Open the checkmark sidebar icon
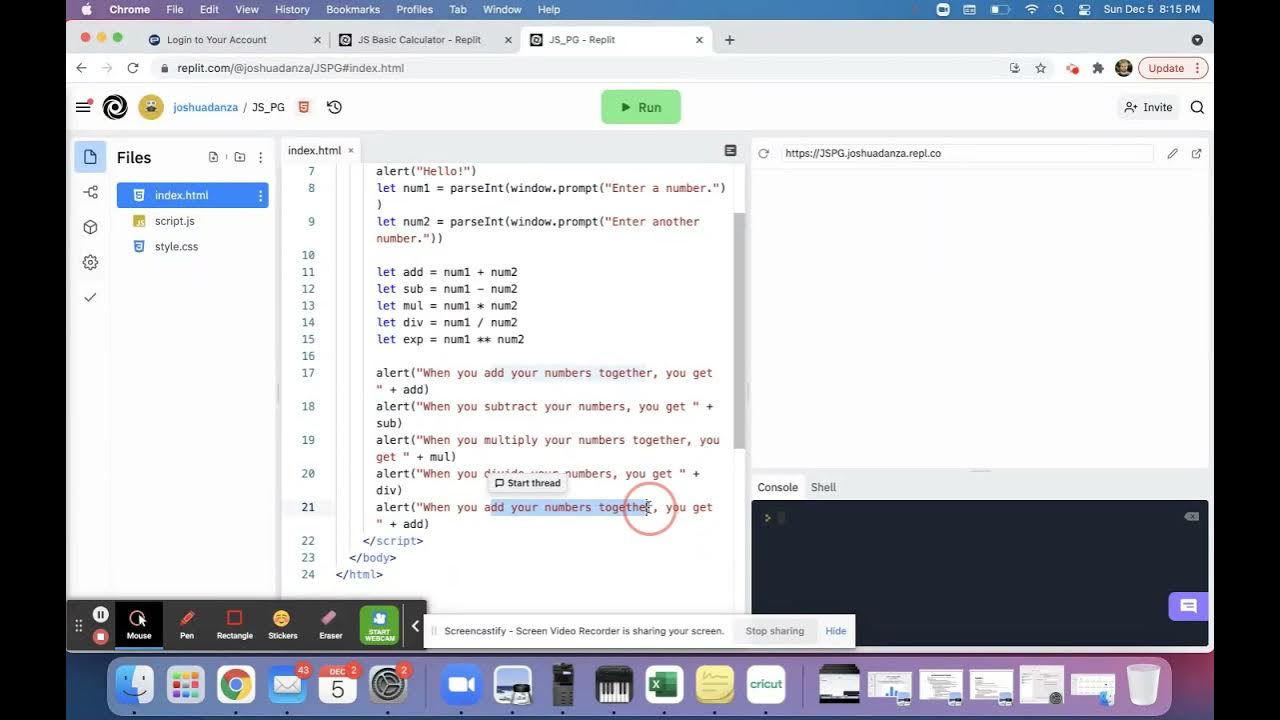 [90, 297]
